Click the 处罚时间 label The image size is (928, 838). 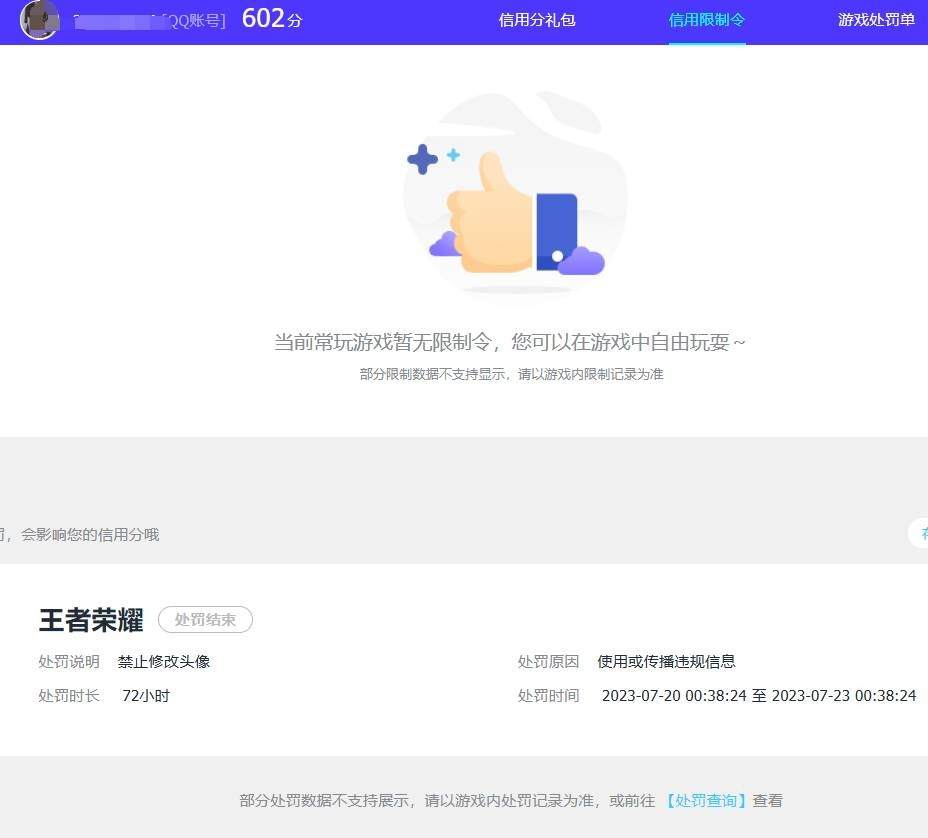coord(549,695)
